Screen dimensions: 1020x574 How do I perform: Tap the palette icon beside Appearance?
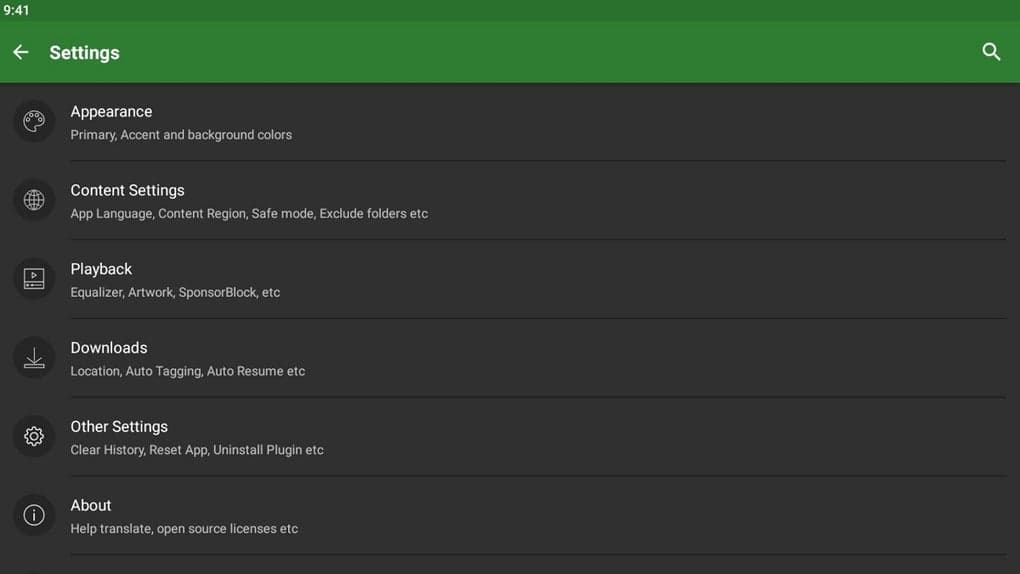click(34, 121)
